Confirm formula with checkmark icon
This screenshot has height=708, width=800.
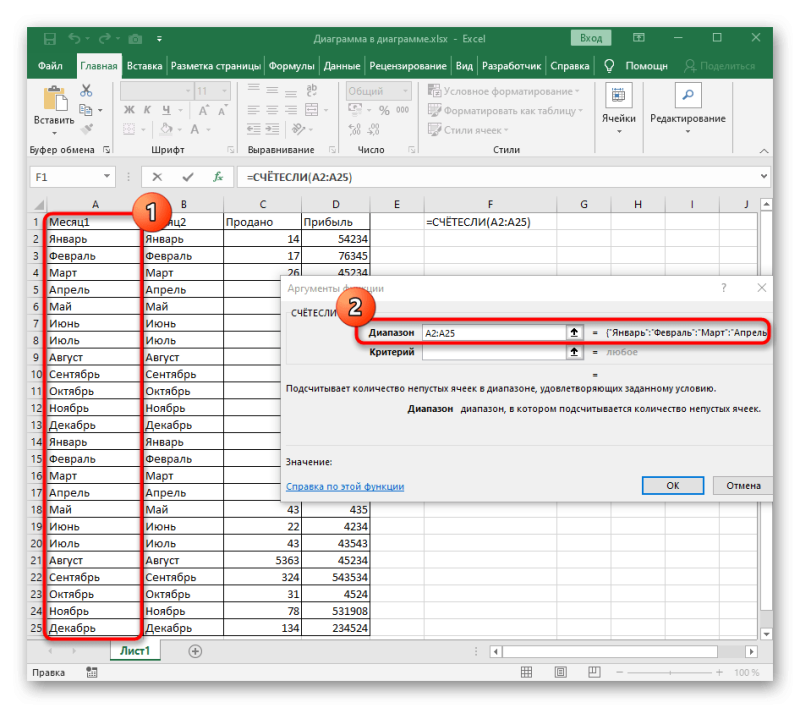(188, 177)
